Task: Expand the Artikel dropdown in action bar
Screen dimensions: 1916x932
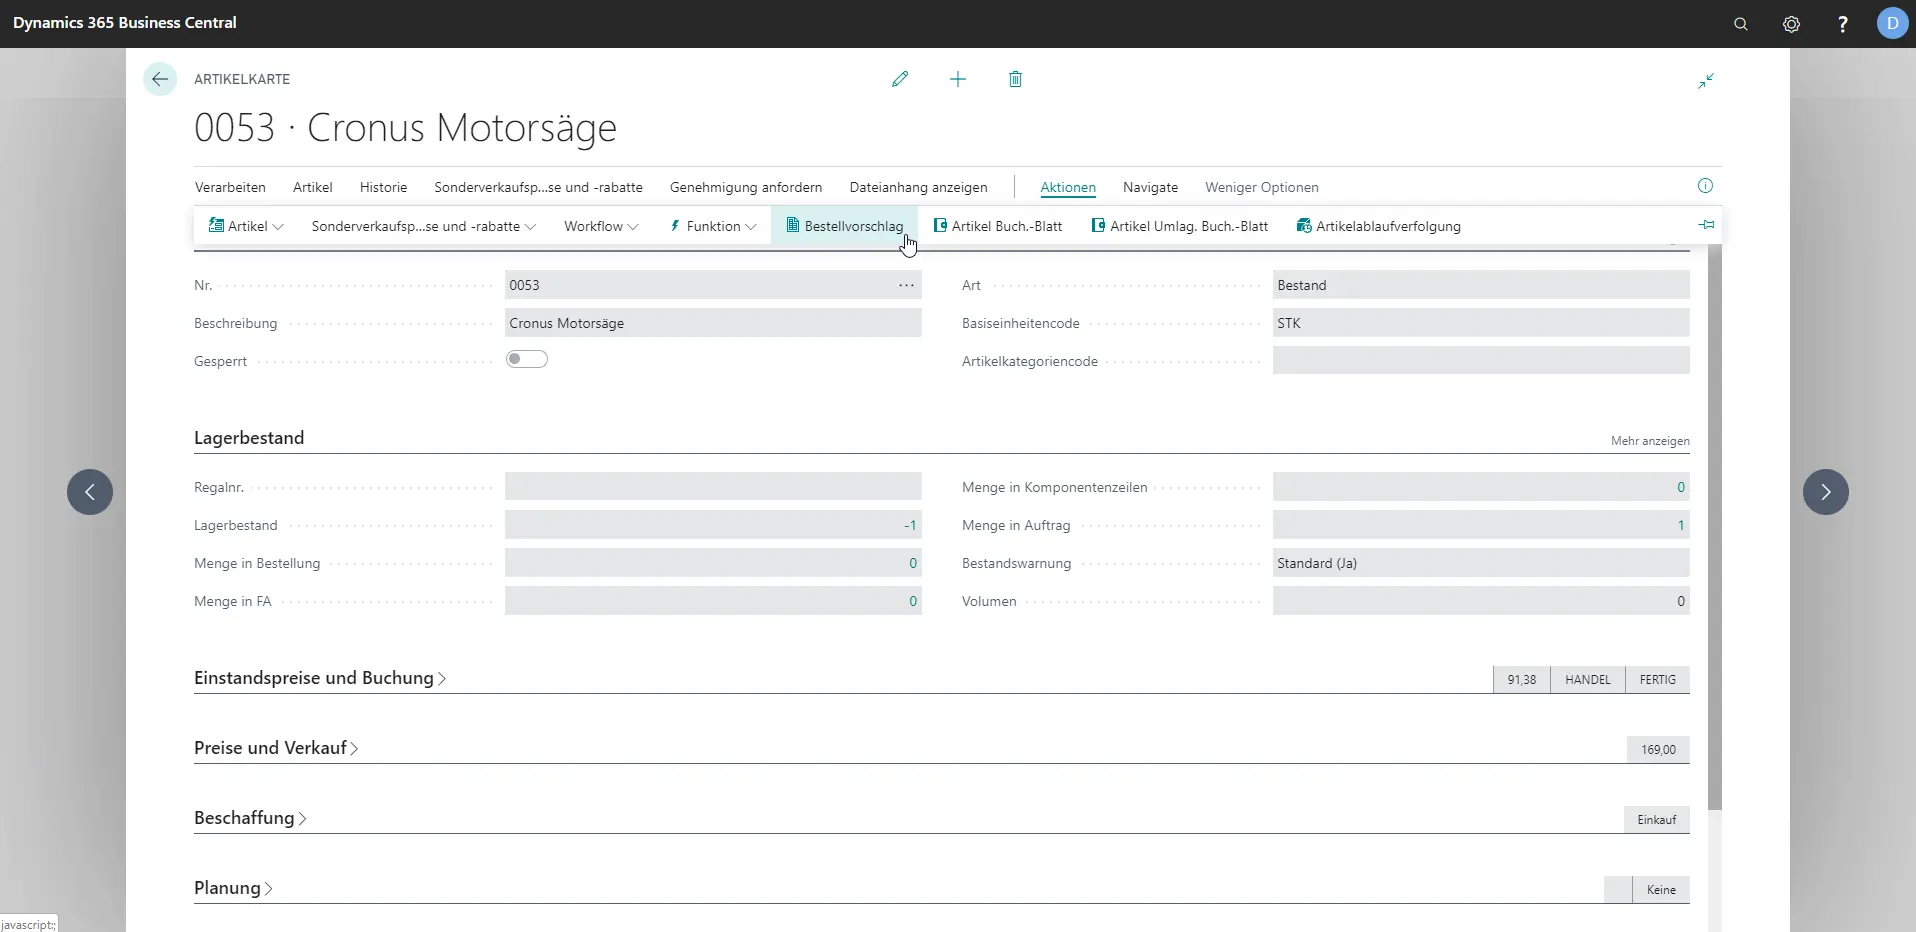Action: click(x=246, y=226)
